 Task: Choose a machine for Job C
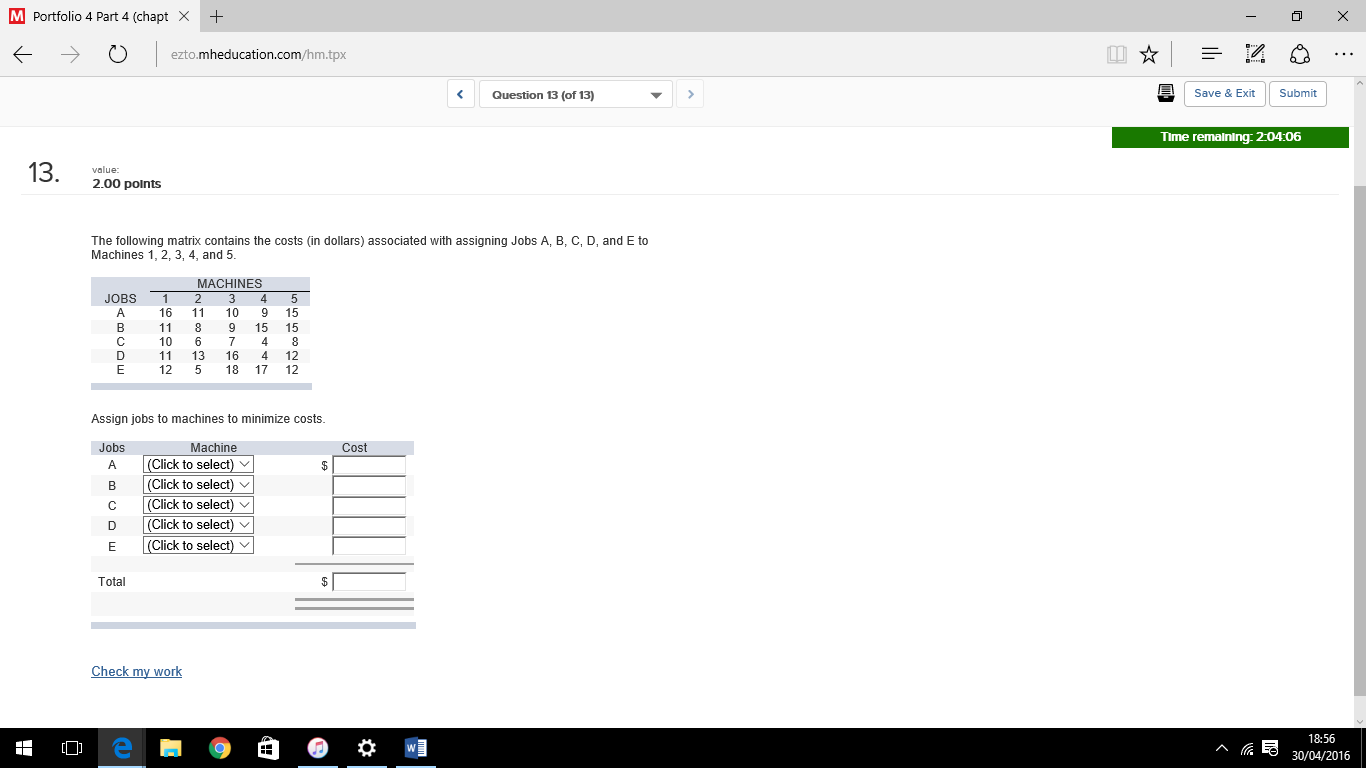pyautogui.click(x=198, y=505)
